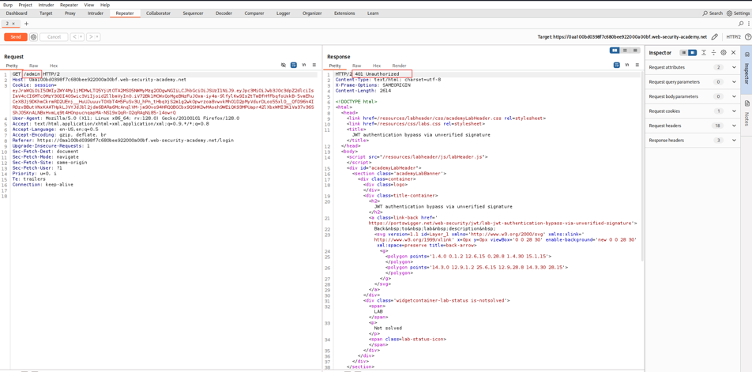755x375 pixels.
Task: Open the Repeater tab-bar options three-dots menu
Action: click(x=749, y=23)
